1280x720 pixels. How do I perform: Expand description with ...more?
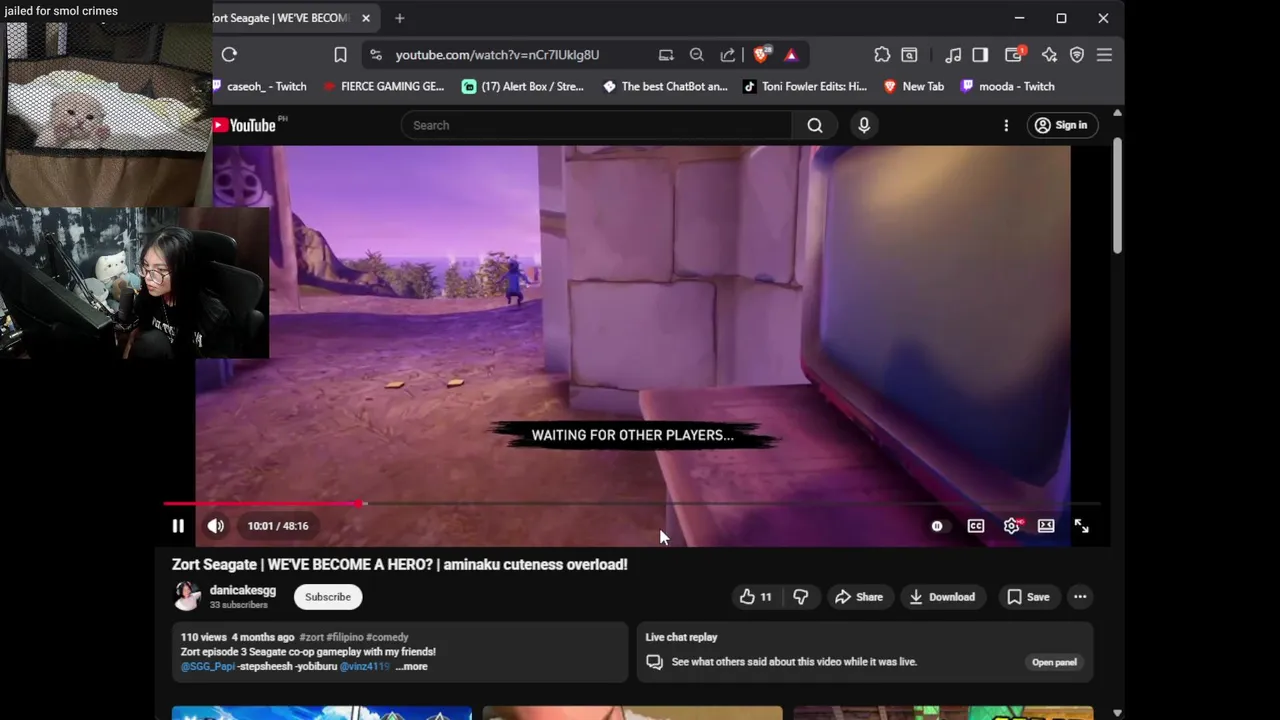(x=411, y=667)
